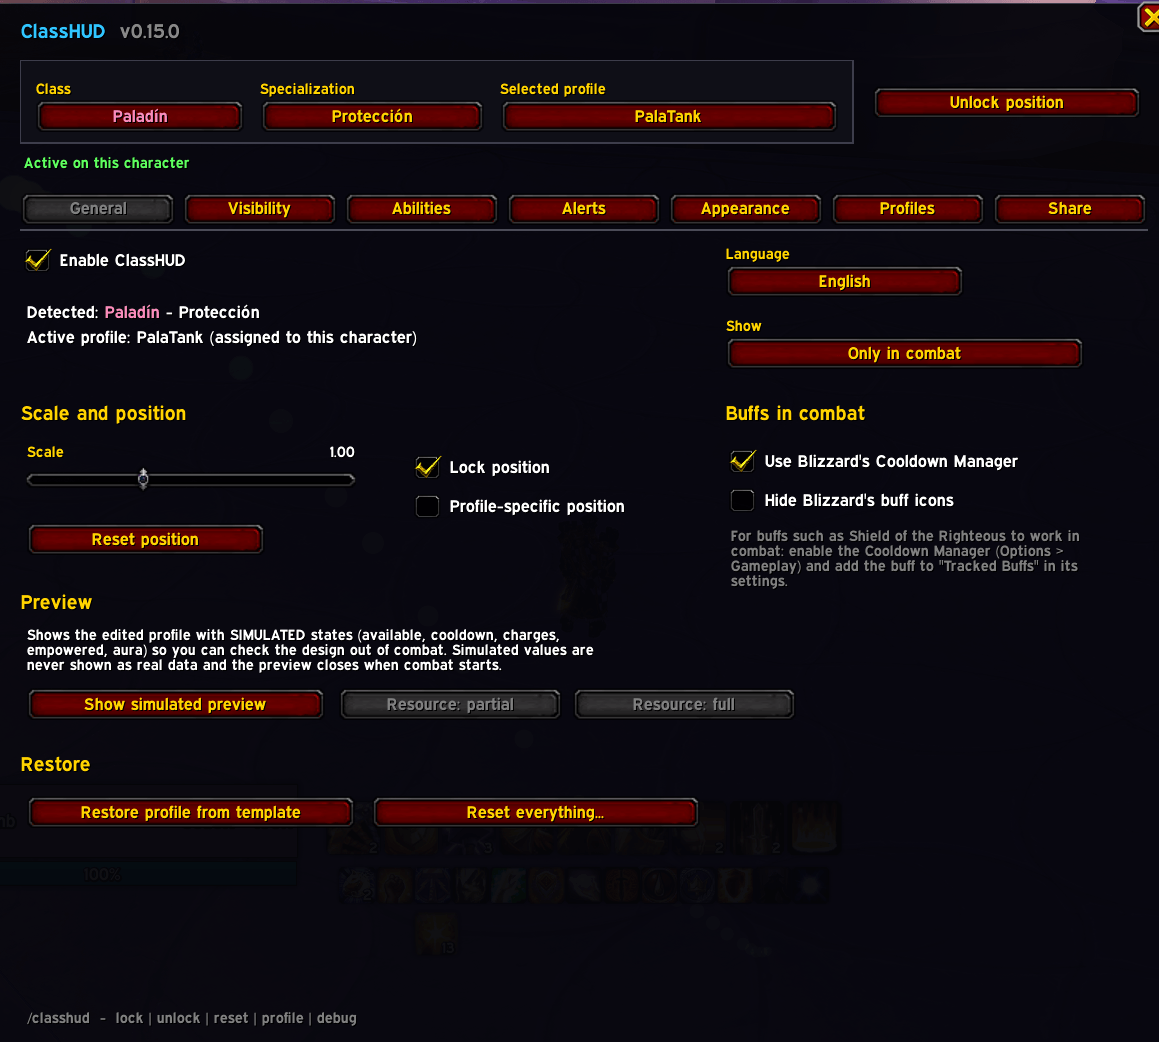Screen dimensions: 1159x1042
Task: Click the Preview section heading
Action: pyautogui.click(x=56, y=602)
